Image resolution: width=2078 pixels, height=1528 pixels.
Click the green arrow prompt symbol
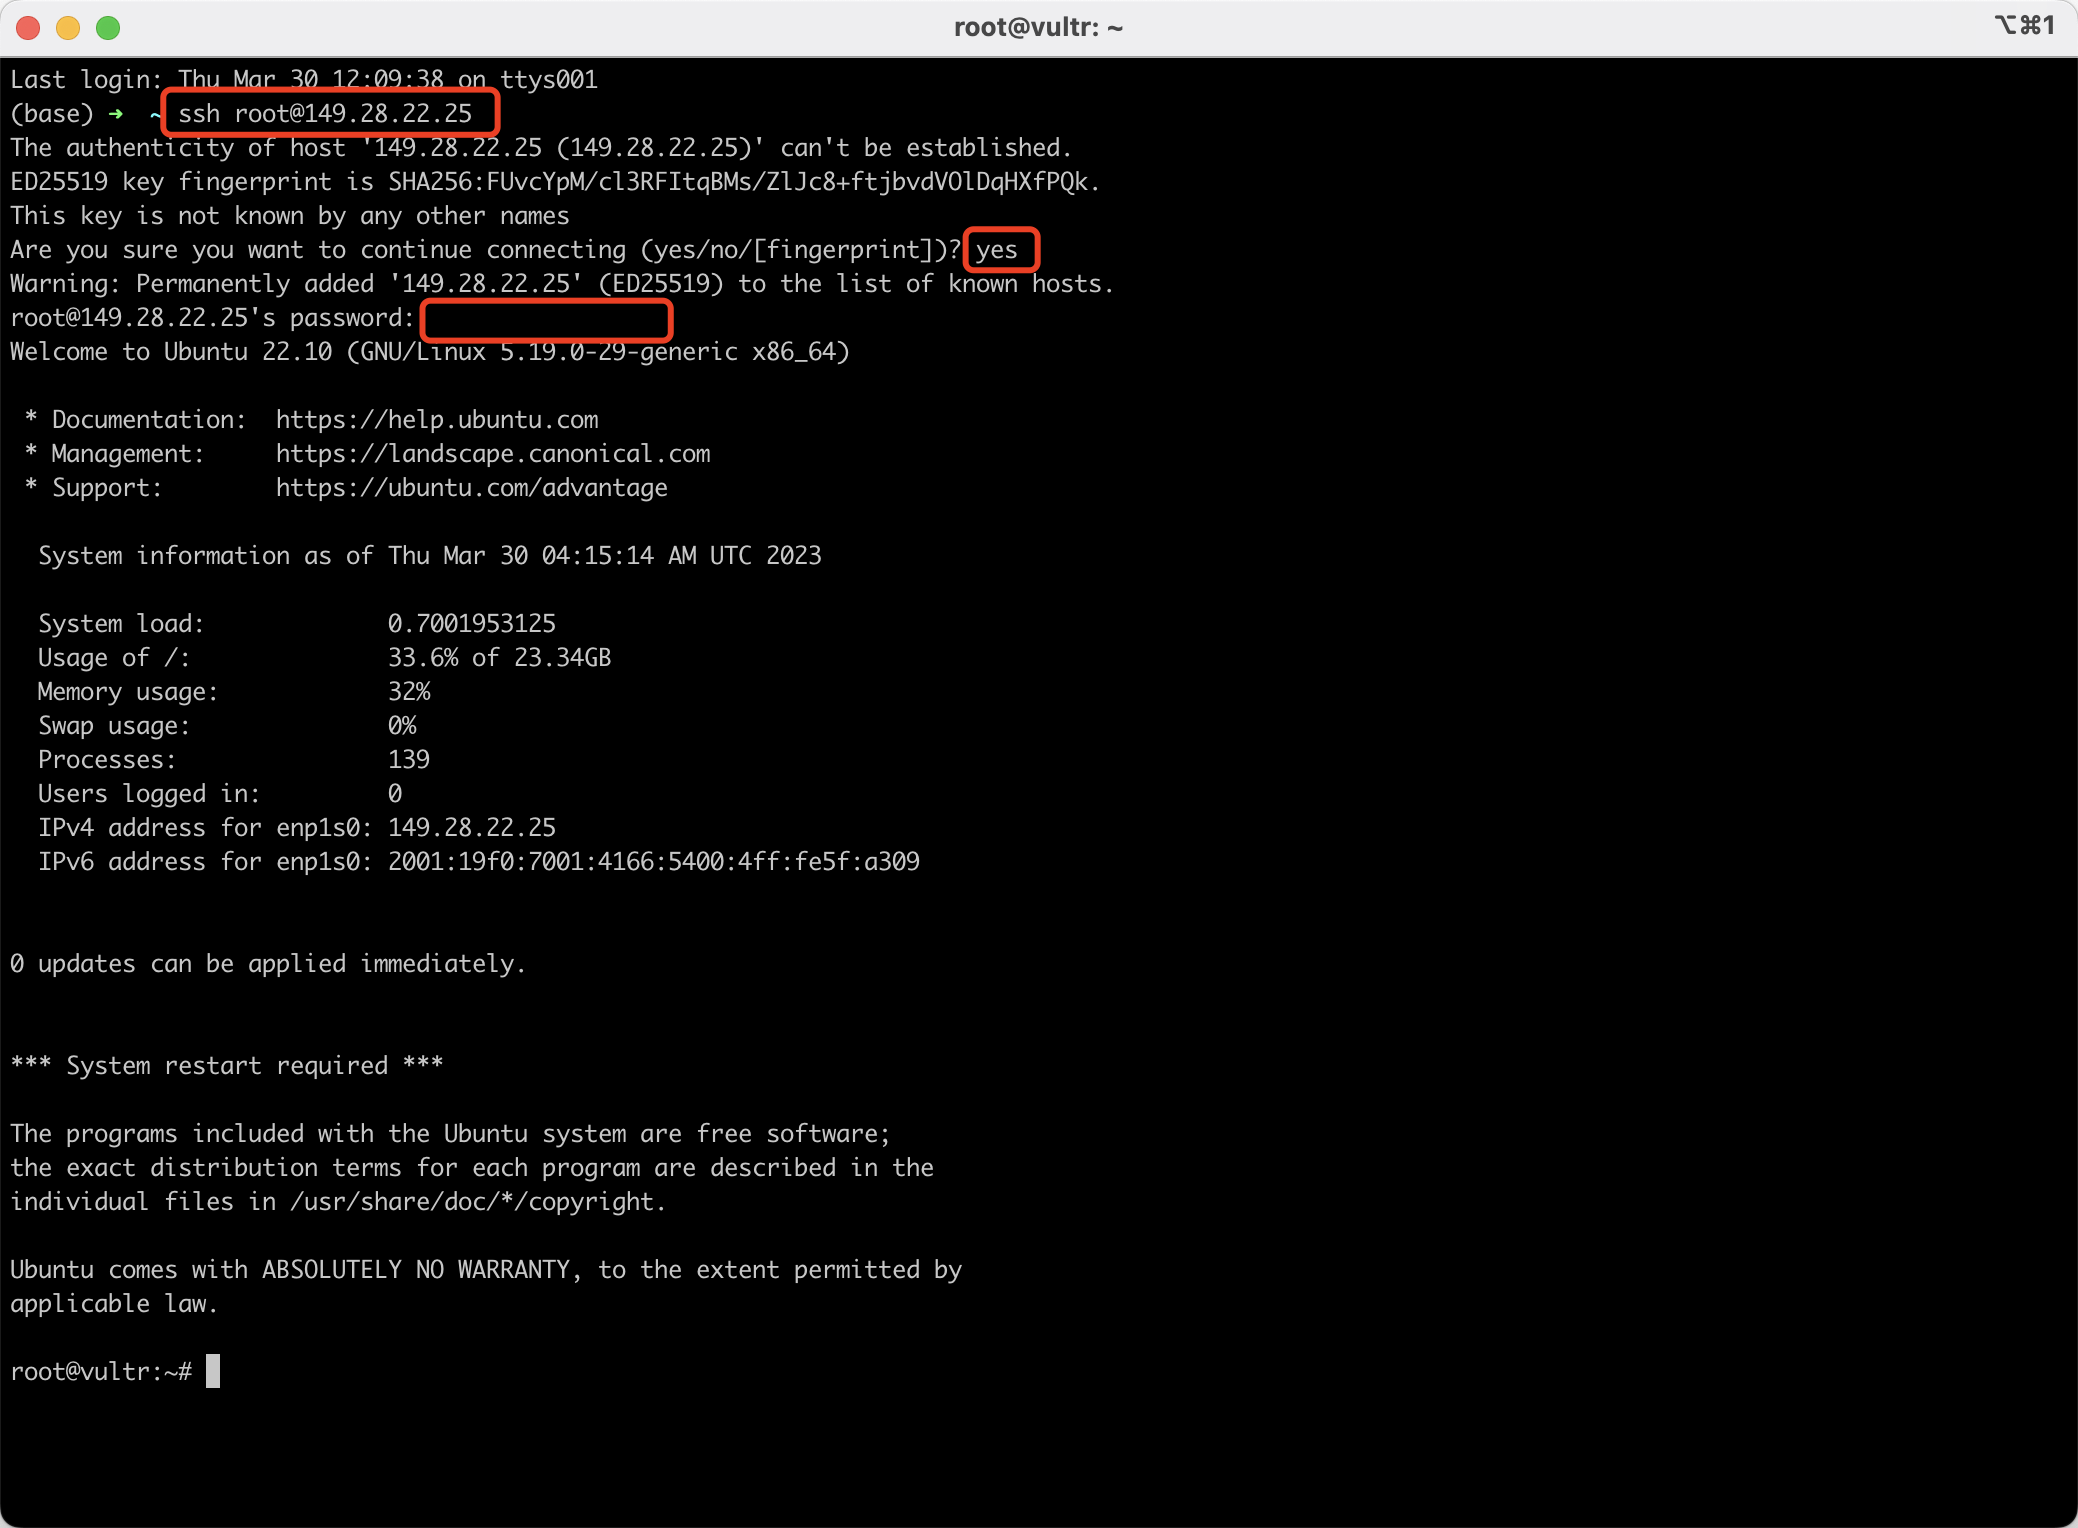pyautogui.click(x=116, y=114)
